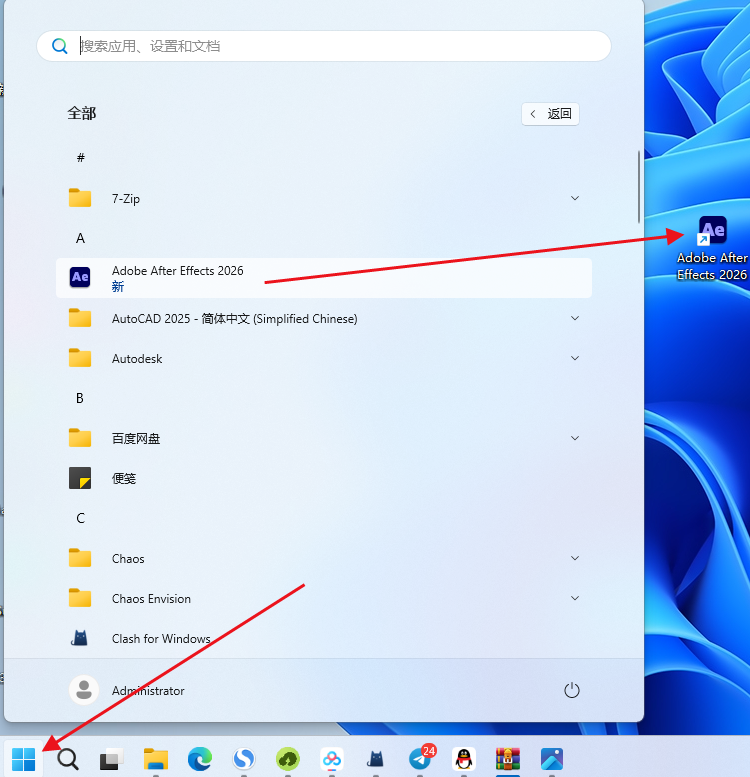
Task: Open File Explorer from taskbar
Action: pos(156,759)
